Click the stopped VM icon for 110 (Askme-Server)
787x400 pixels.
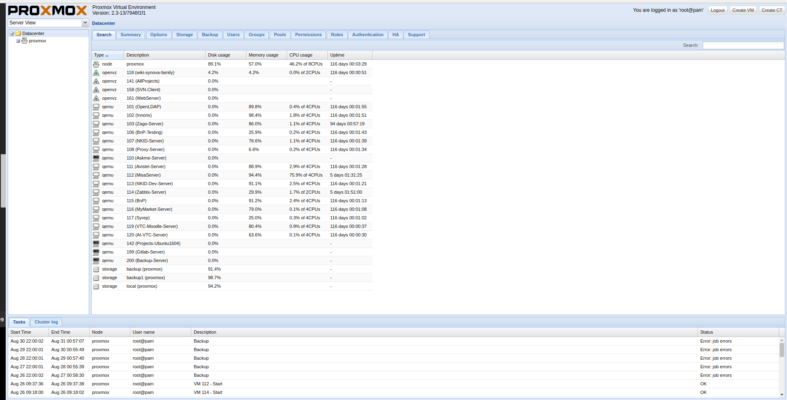[x=96, y=158]
